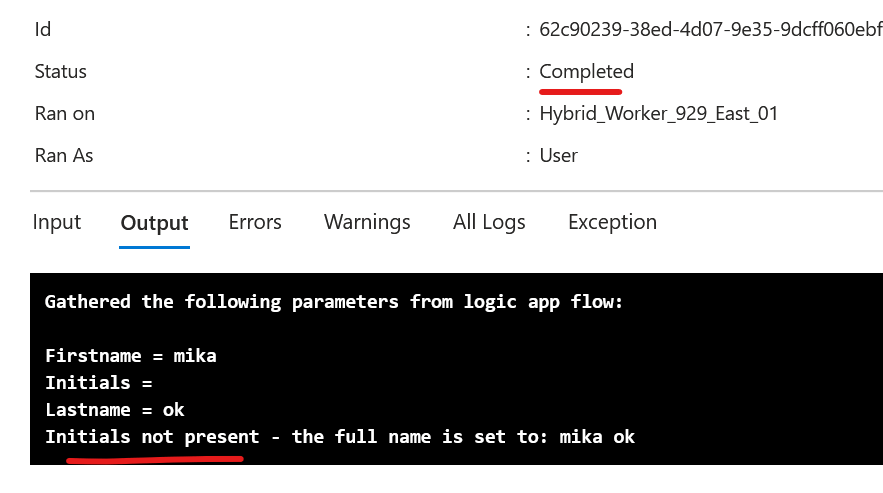883x493 pixels.
Task: Click the empty Initials = output line
Action: click(x=99, y=383)
